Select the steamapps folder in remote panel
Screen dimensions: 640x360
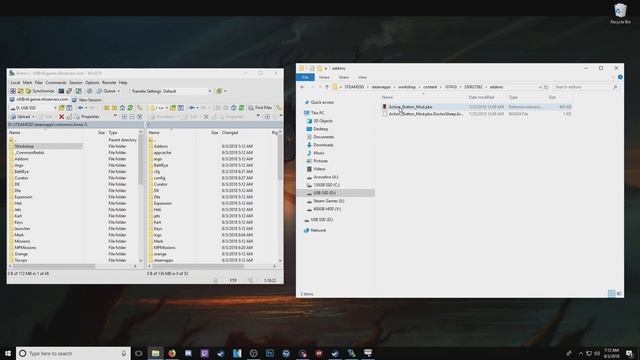163,260
